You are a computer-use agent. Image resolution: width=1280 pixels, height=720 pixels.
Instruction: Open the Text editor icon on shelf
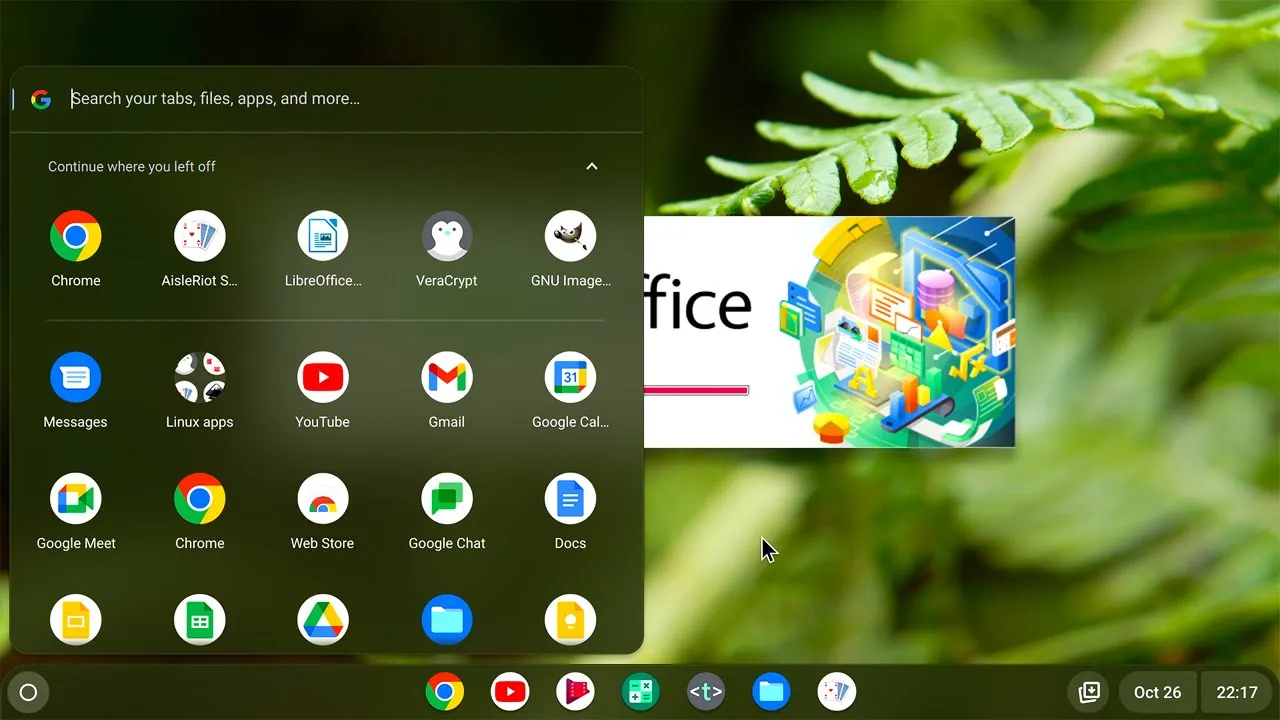(x=706, y=692)
